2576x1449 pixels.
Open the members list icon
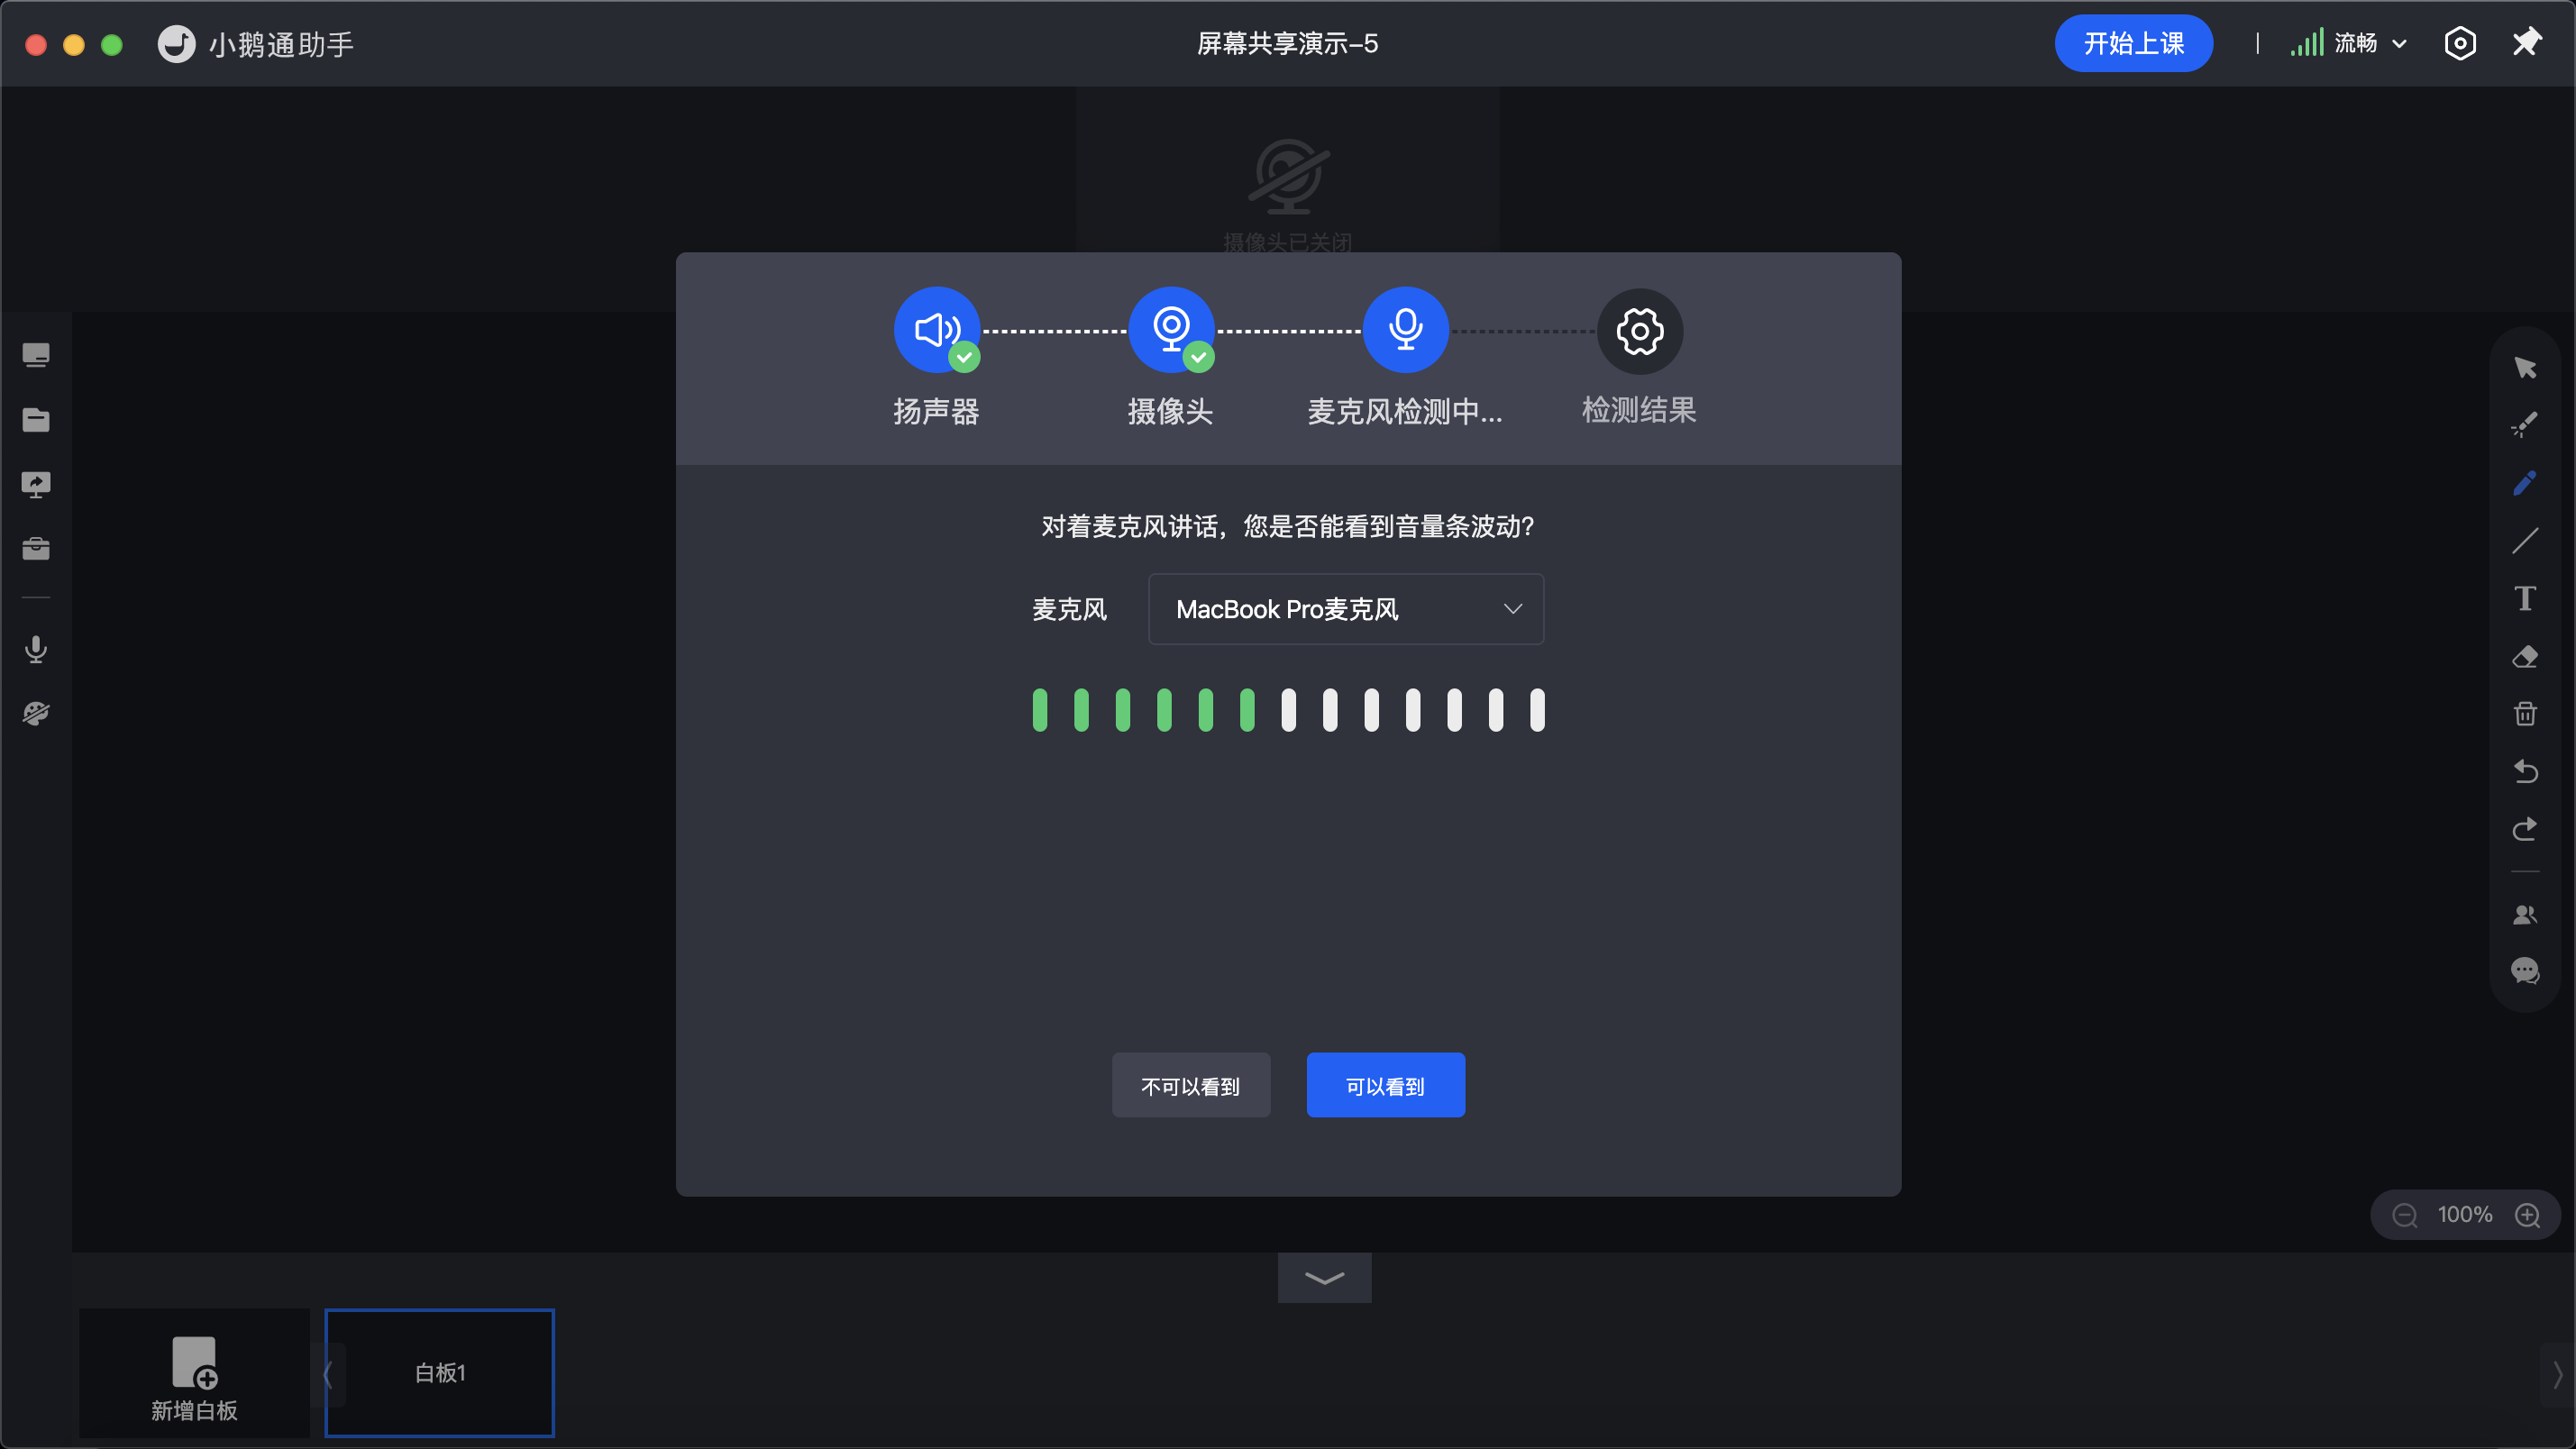[2524, 914]
